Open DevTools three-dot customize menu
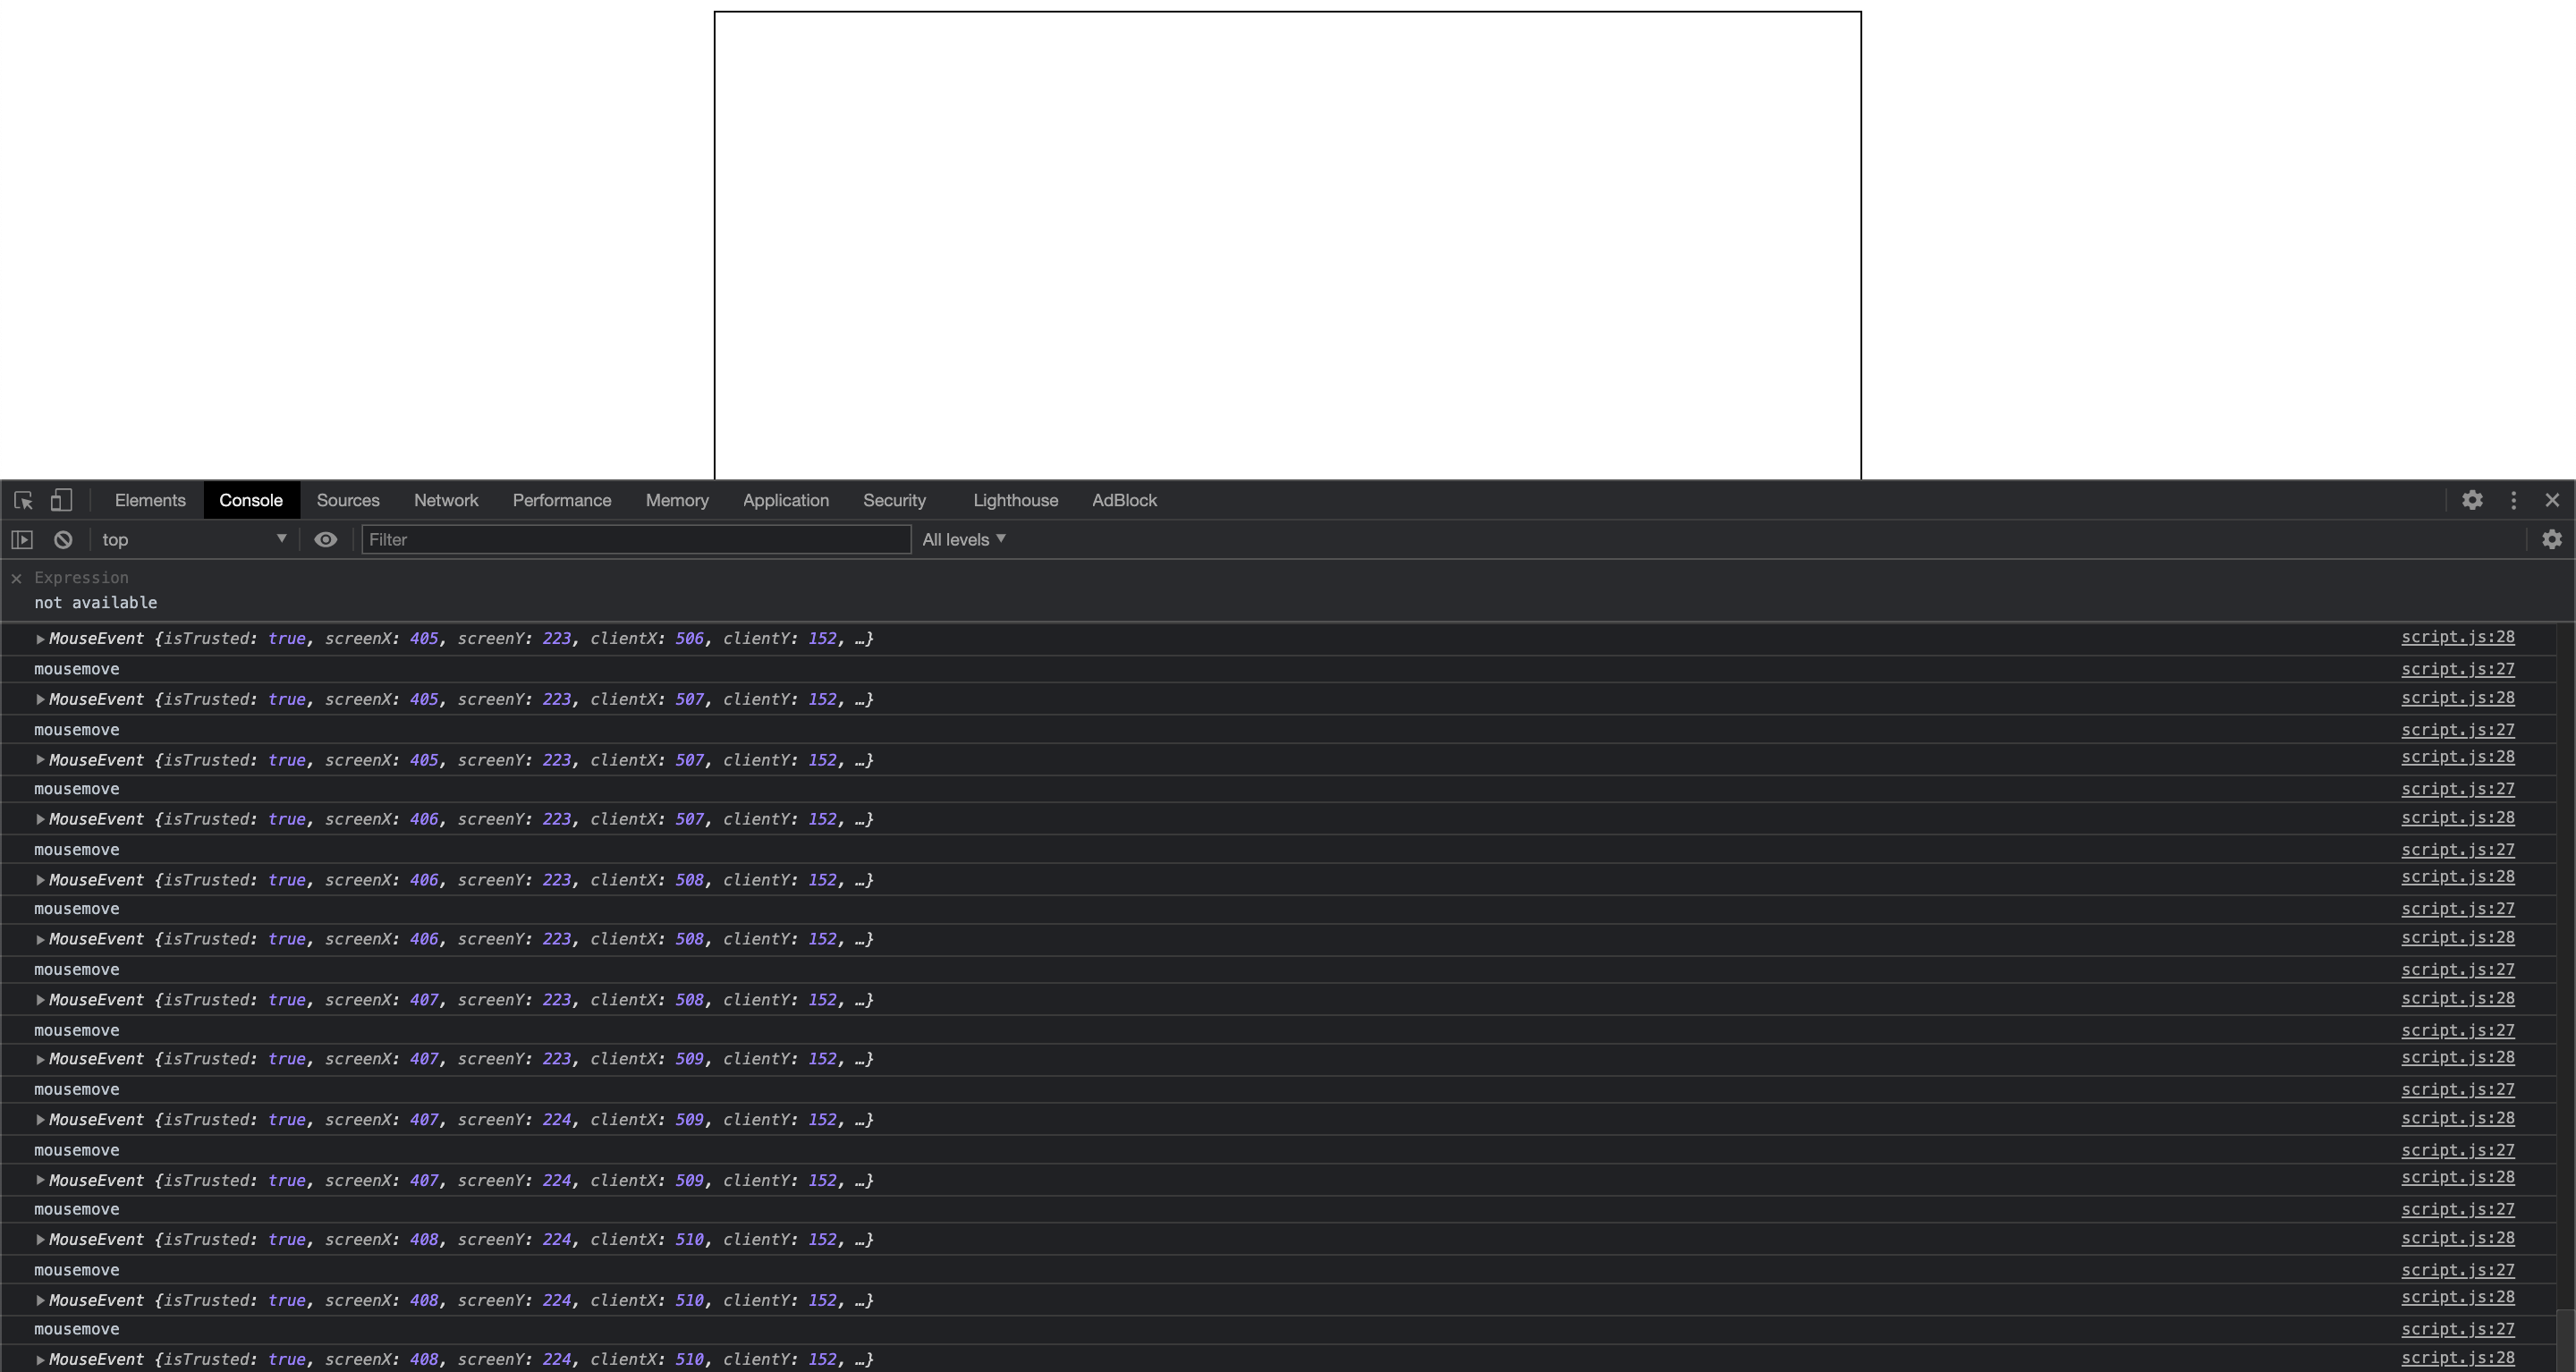 point(2513,500)
